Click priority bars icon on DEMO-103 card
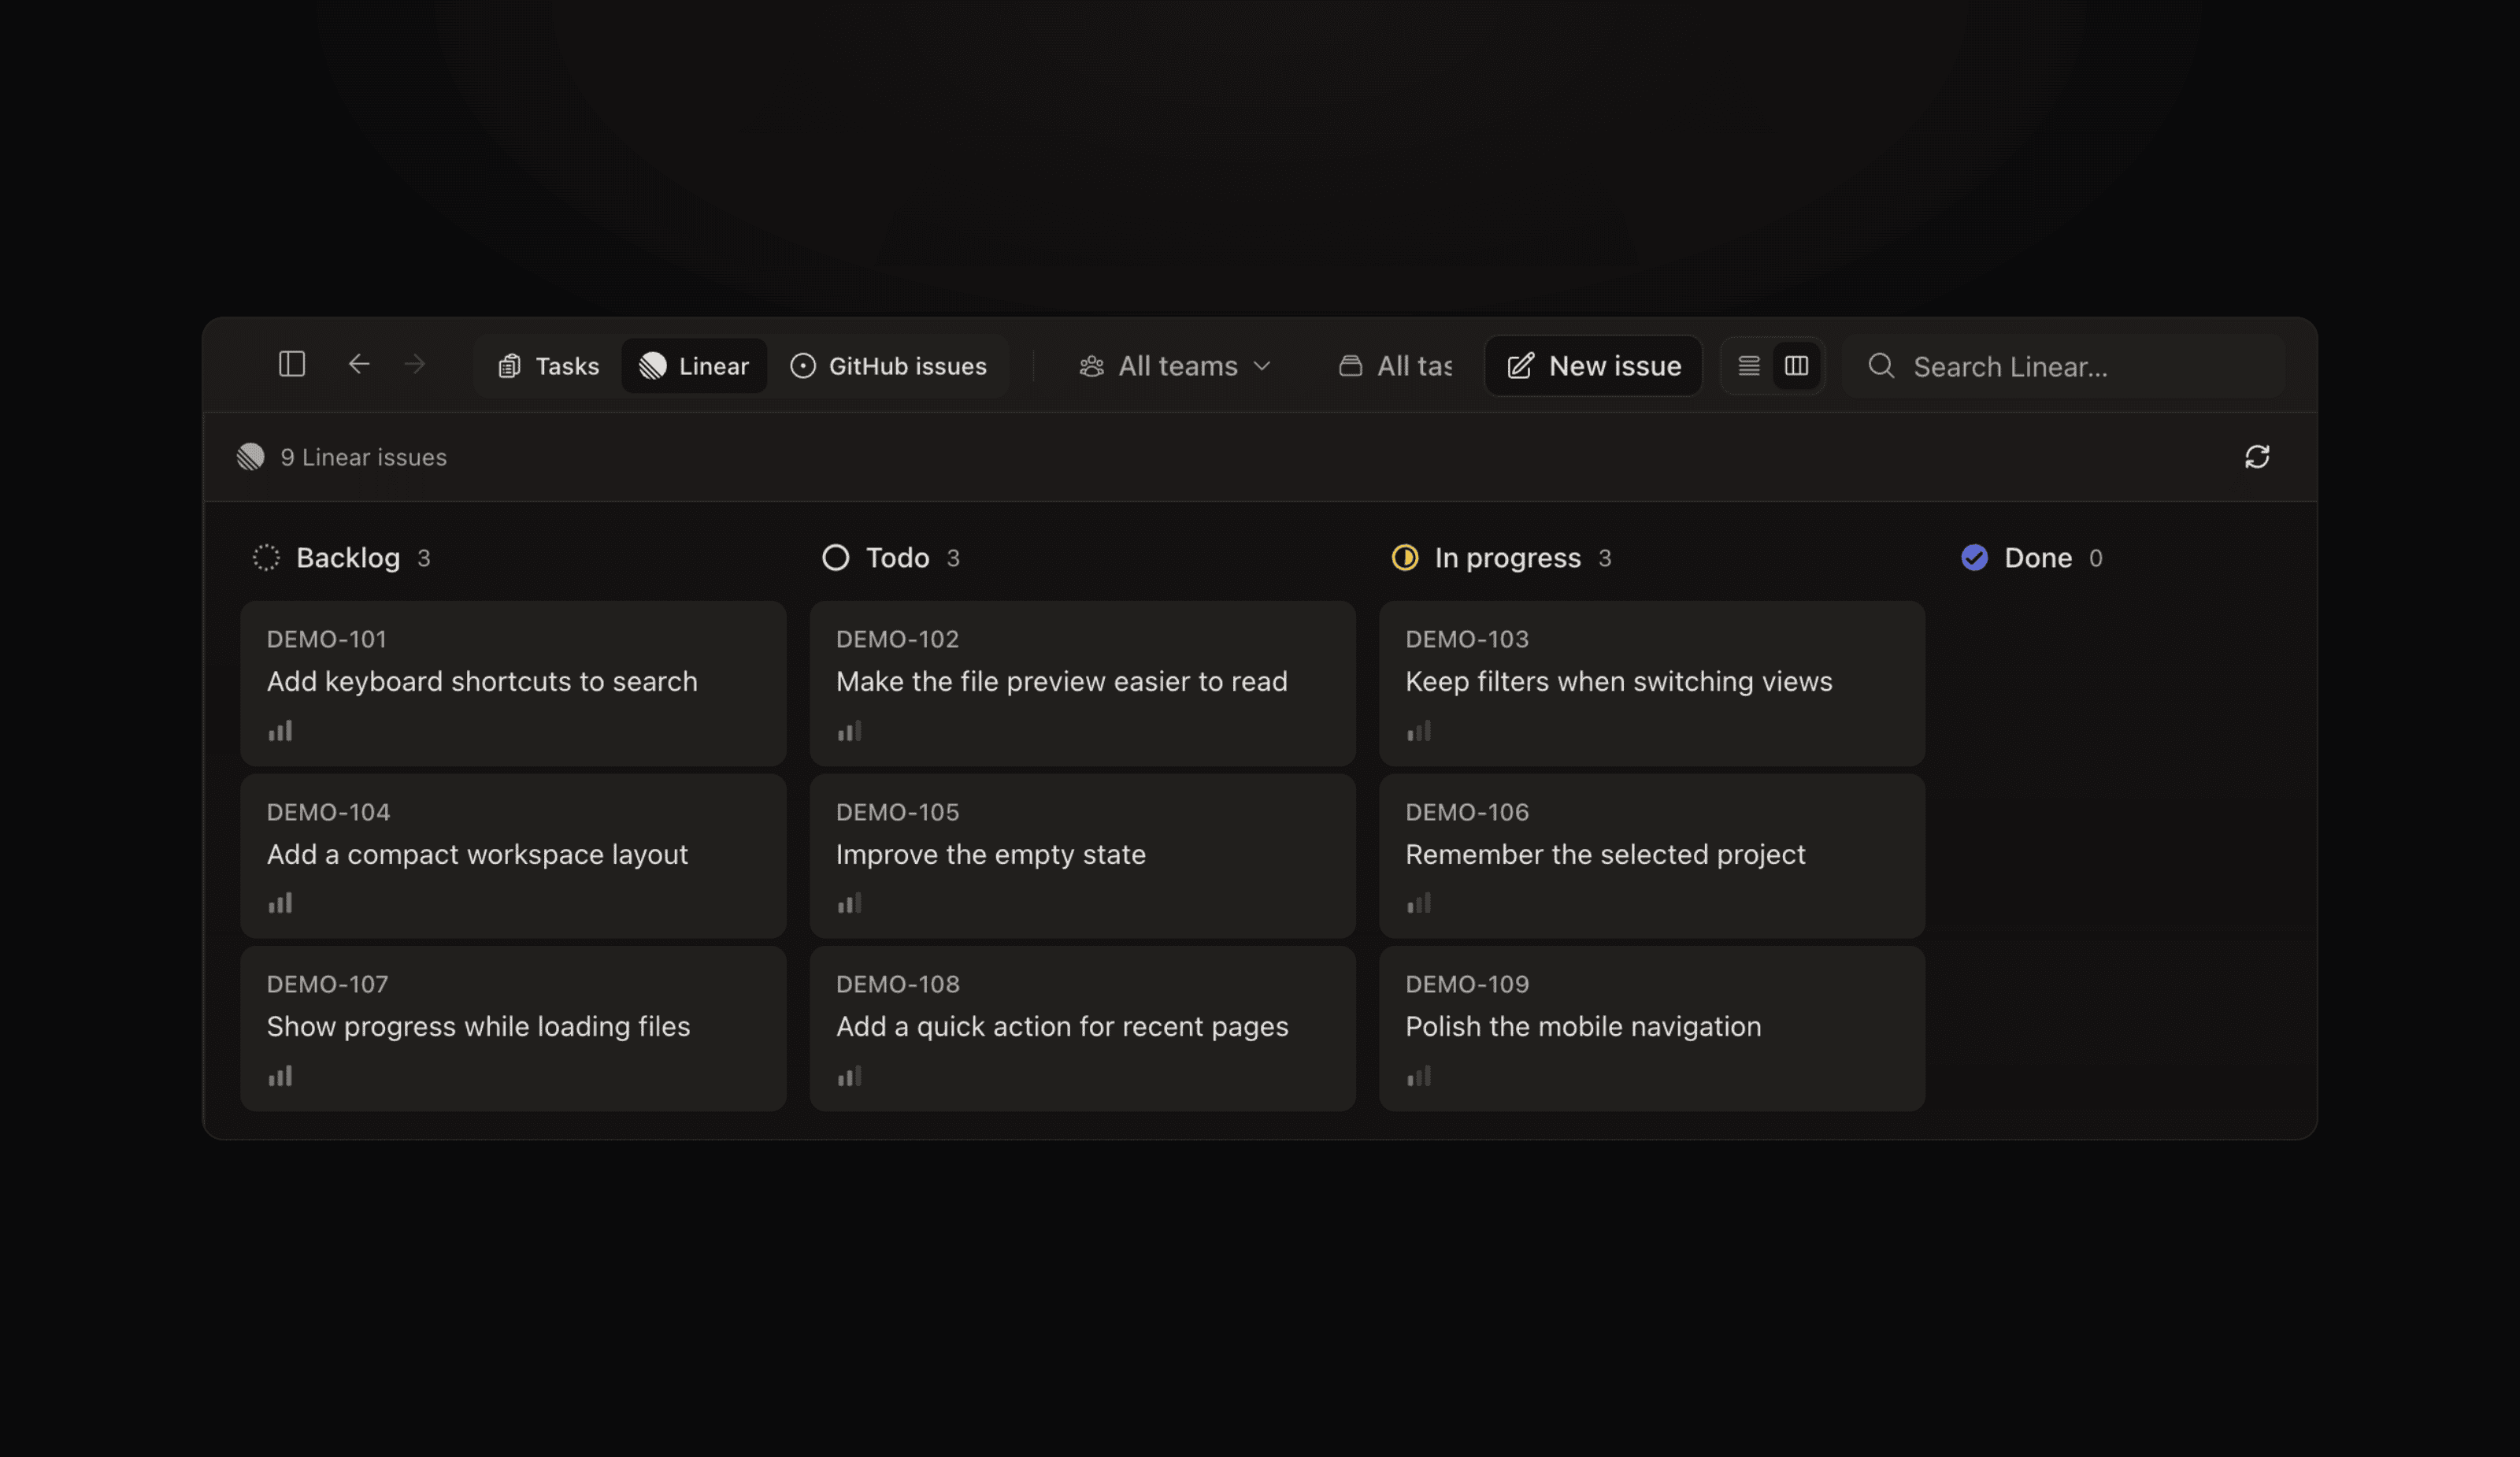 click(1419, 731)
